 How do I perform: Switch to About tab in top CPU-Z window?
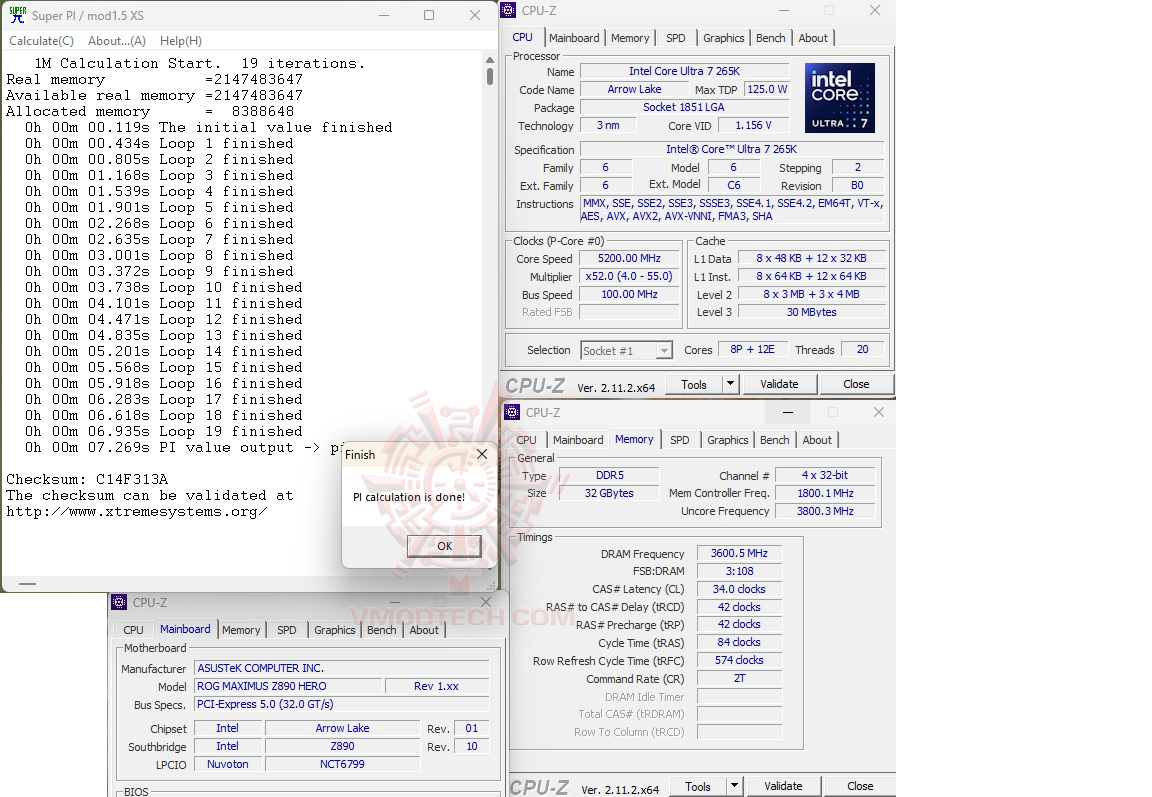pos(813,38)
